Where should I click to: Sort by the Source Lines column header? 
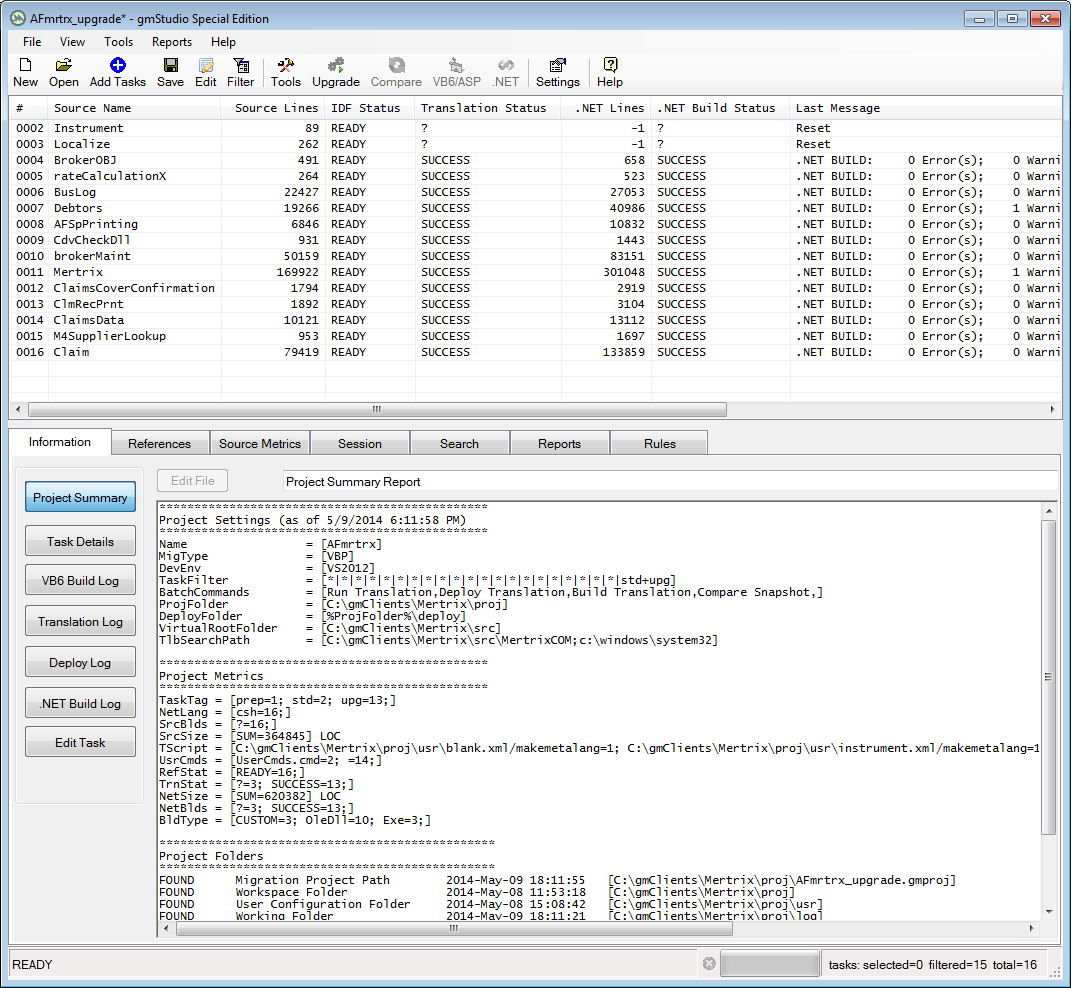(276, 108)
